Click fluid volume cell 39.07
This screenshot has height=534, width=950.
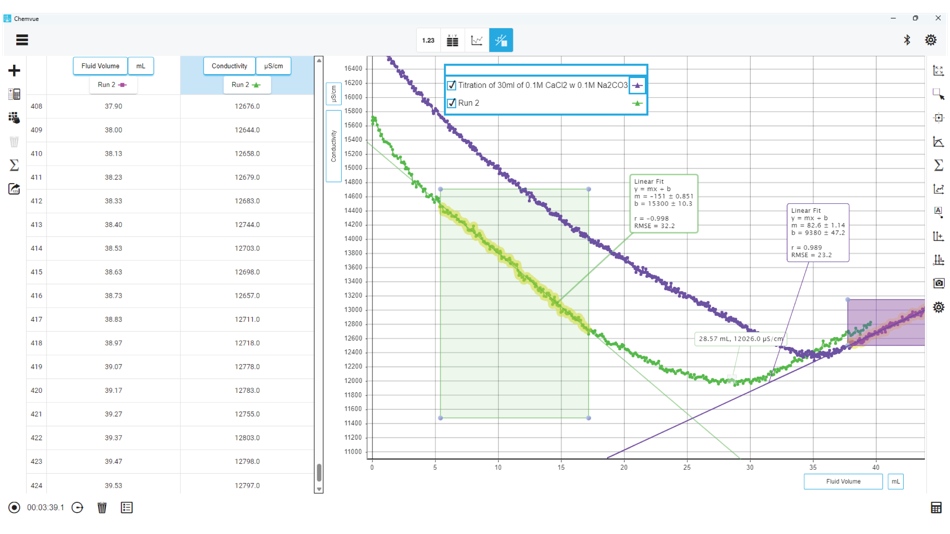pos(113,367)
